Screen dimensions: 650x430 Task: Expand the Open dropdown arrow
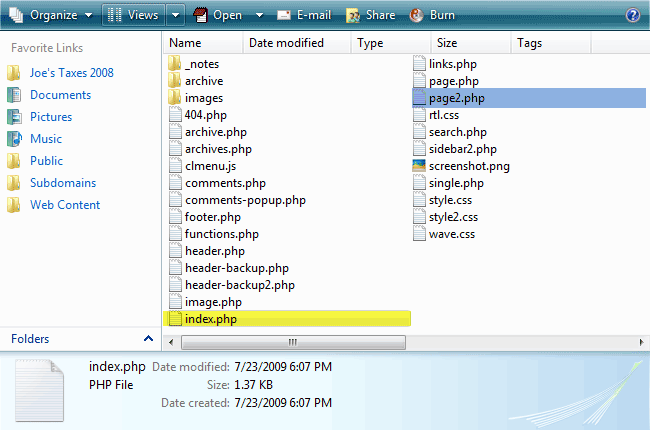click(x=260, y=15)
